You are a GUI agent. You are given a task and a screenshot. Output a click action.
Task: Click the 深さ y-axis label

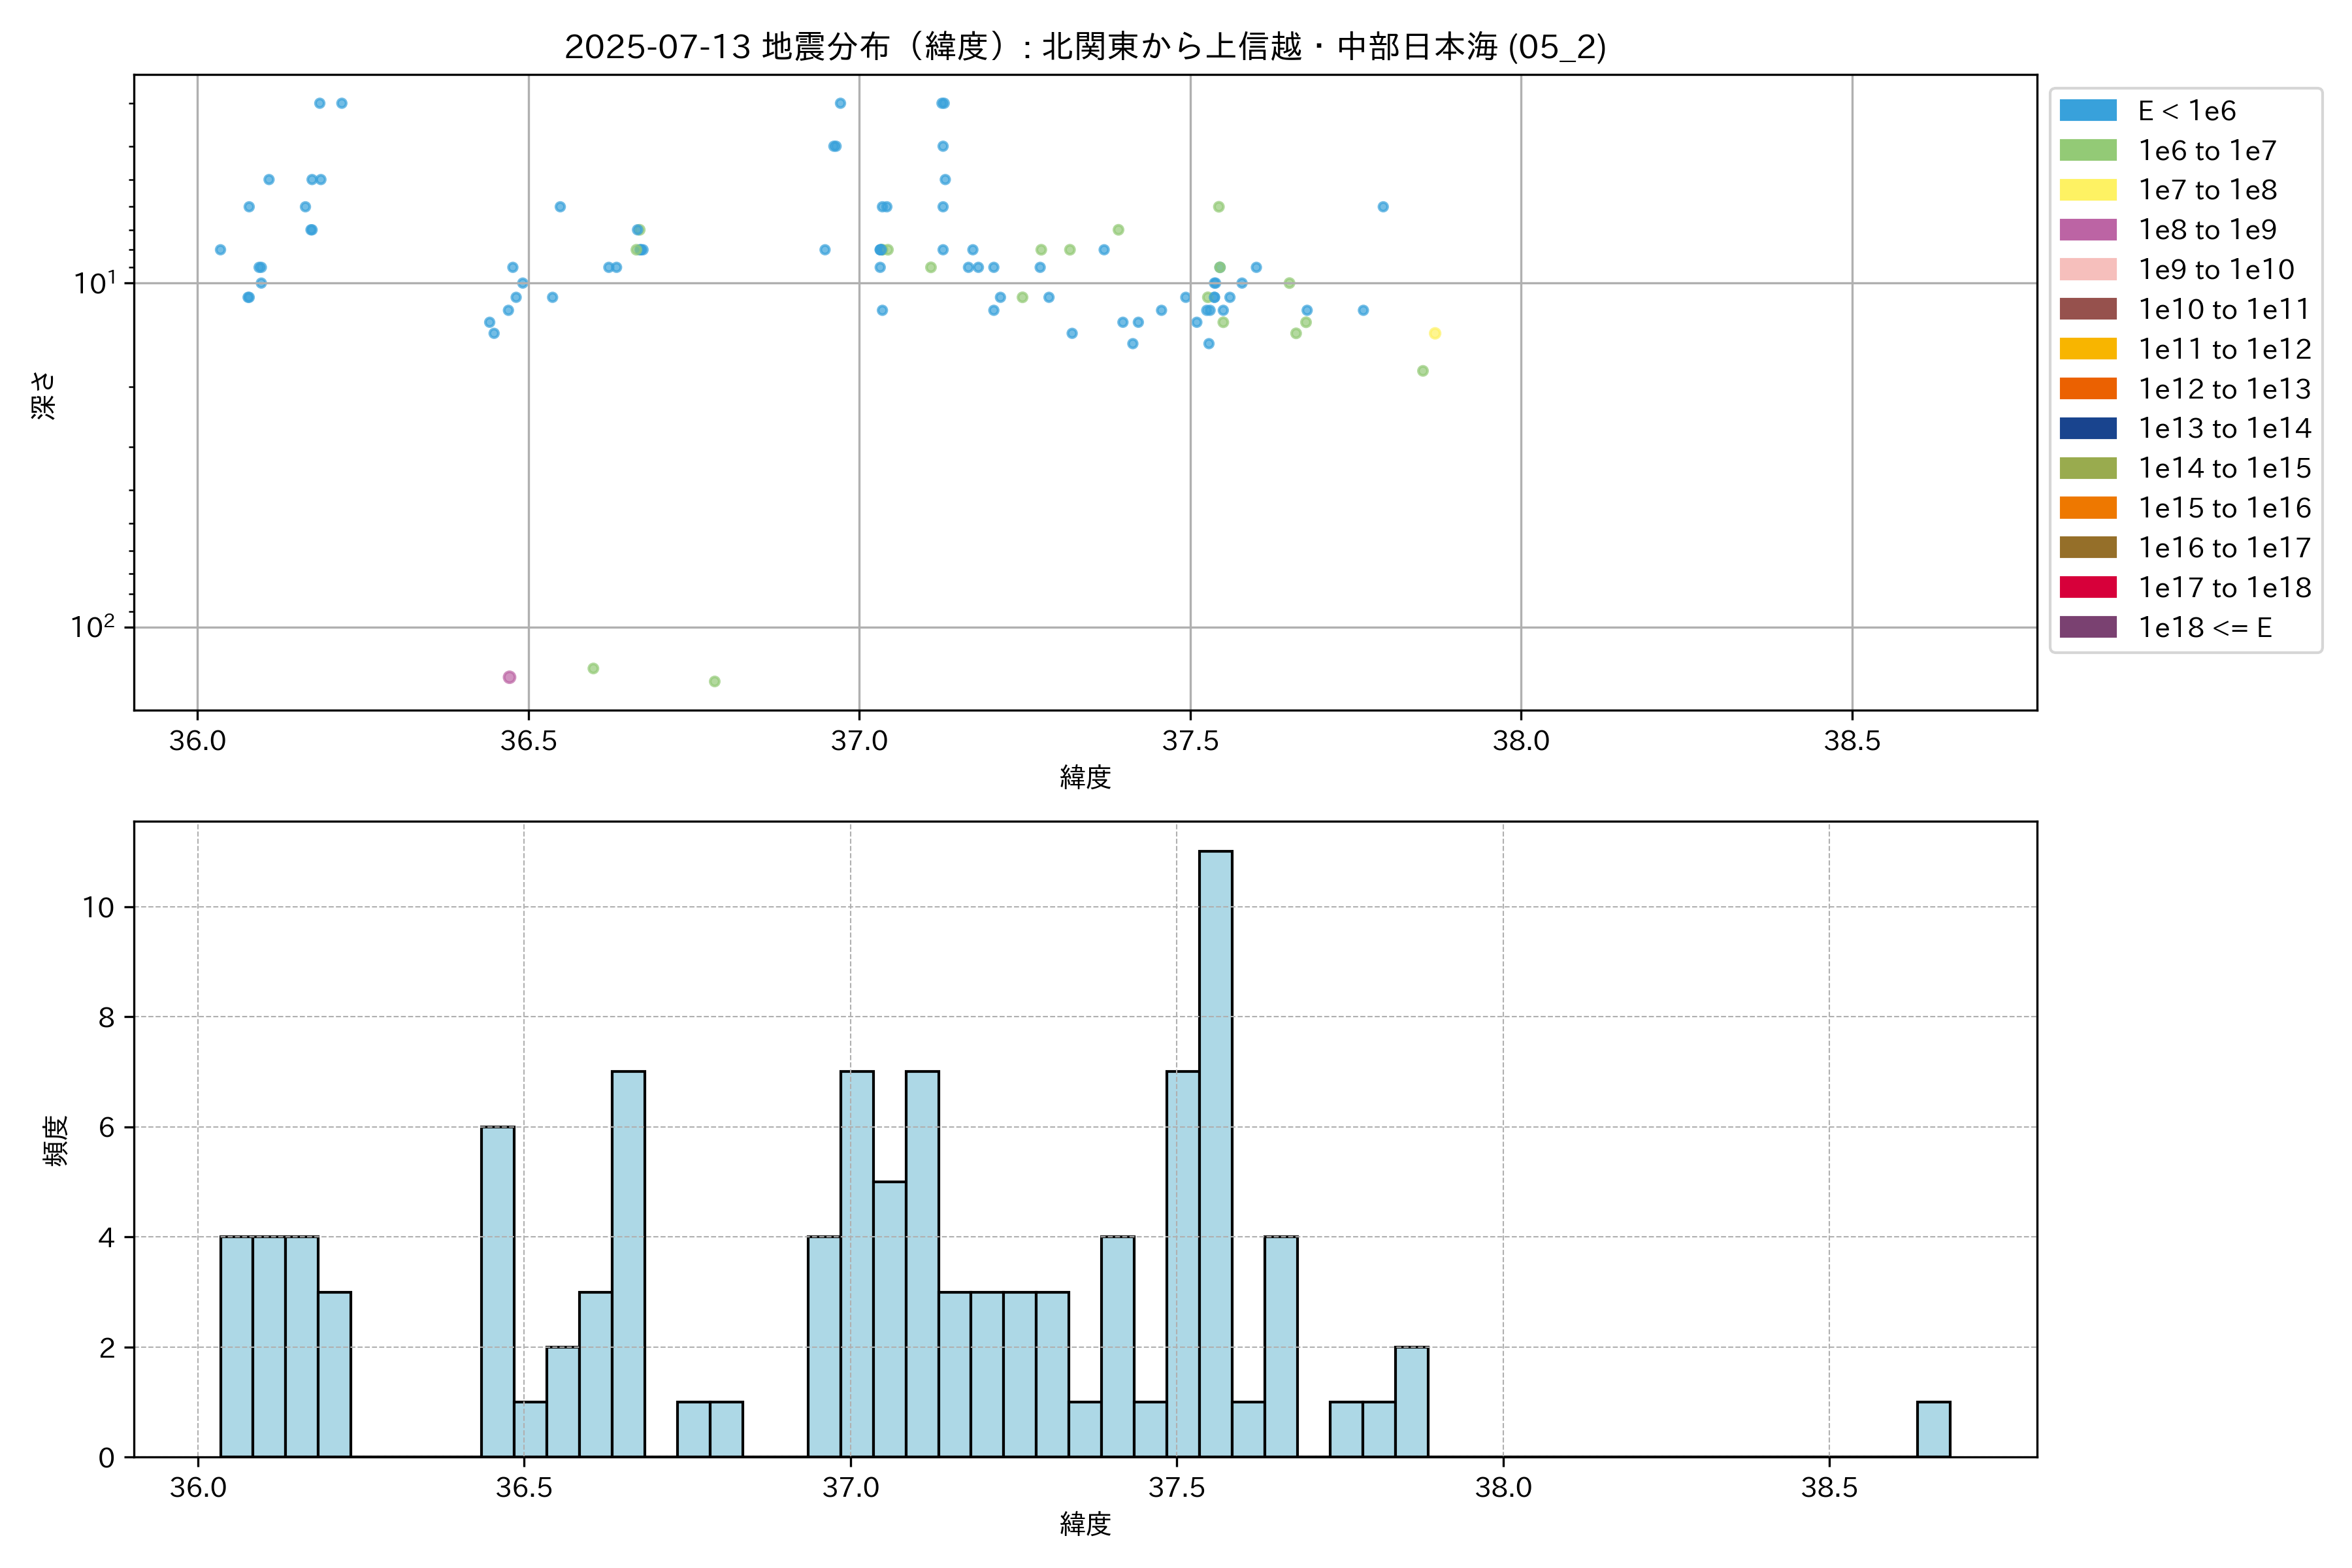coord(43,395)
